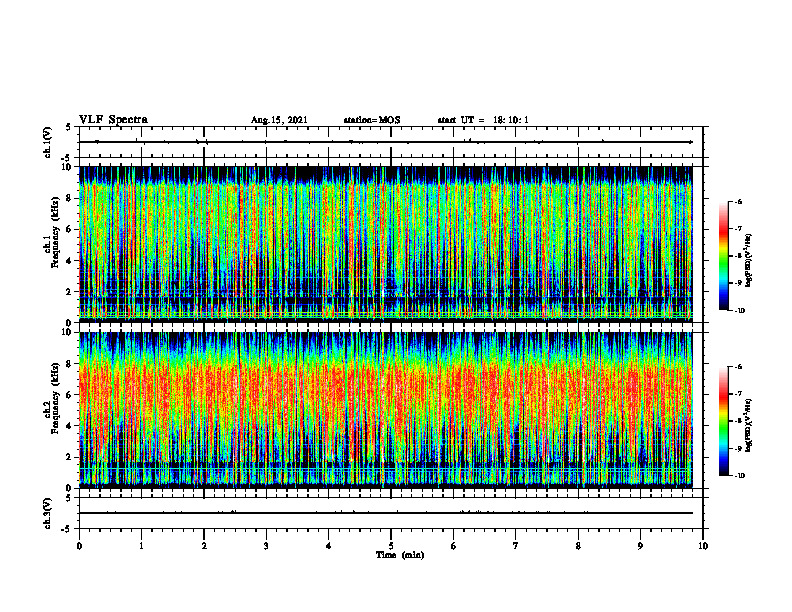This screenshot has height=612, width=792.
Task: Click inside the ch.2 spectrogram panel
Action: pyautogui.click(x=386, y=410)
